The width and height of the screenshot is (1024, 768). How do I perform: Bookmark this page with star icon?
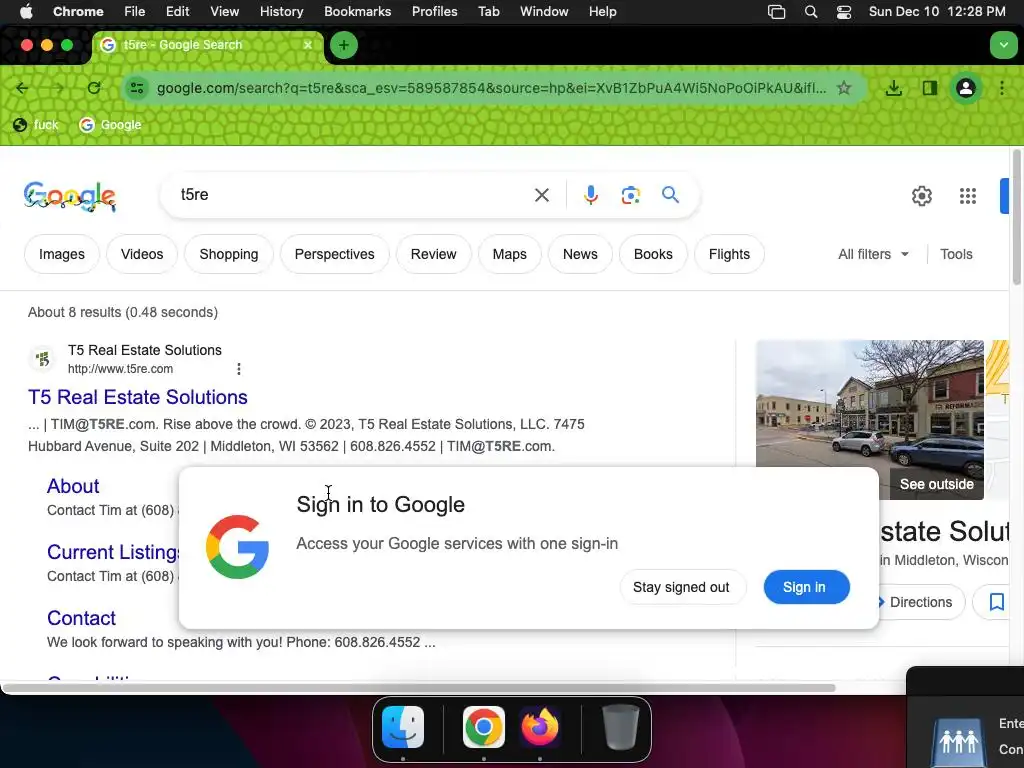844,88
